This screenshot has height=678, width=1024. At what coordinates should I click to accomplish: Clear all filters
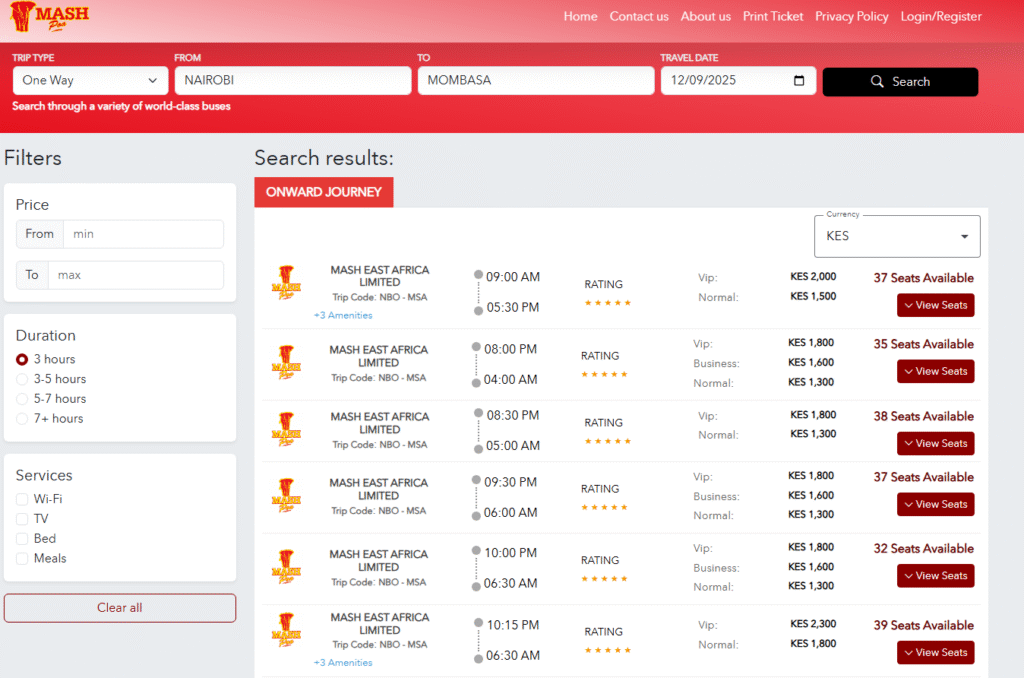tap(120, 607)
